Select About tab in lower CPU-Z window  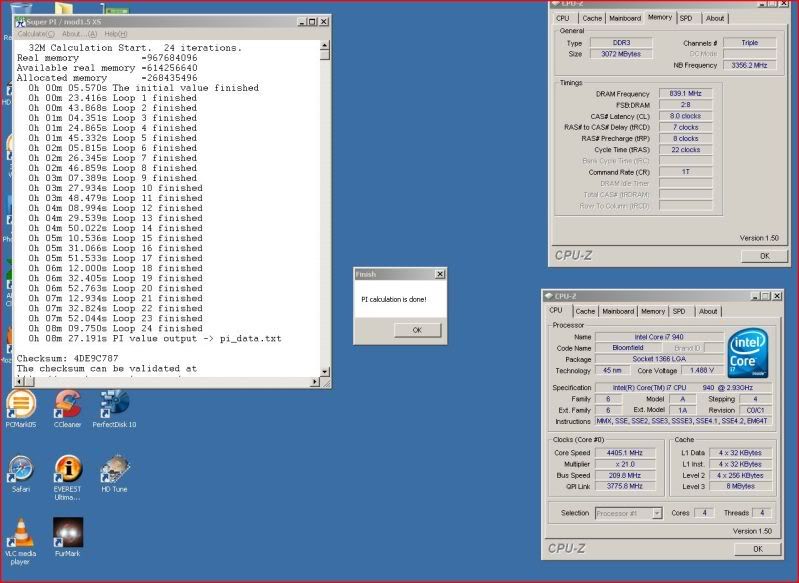(x=708, y=311)
